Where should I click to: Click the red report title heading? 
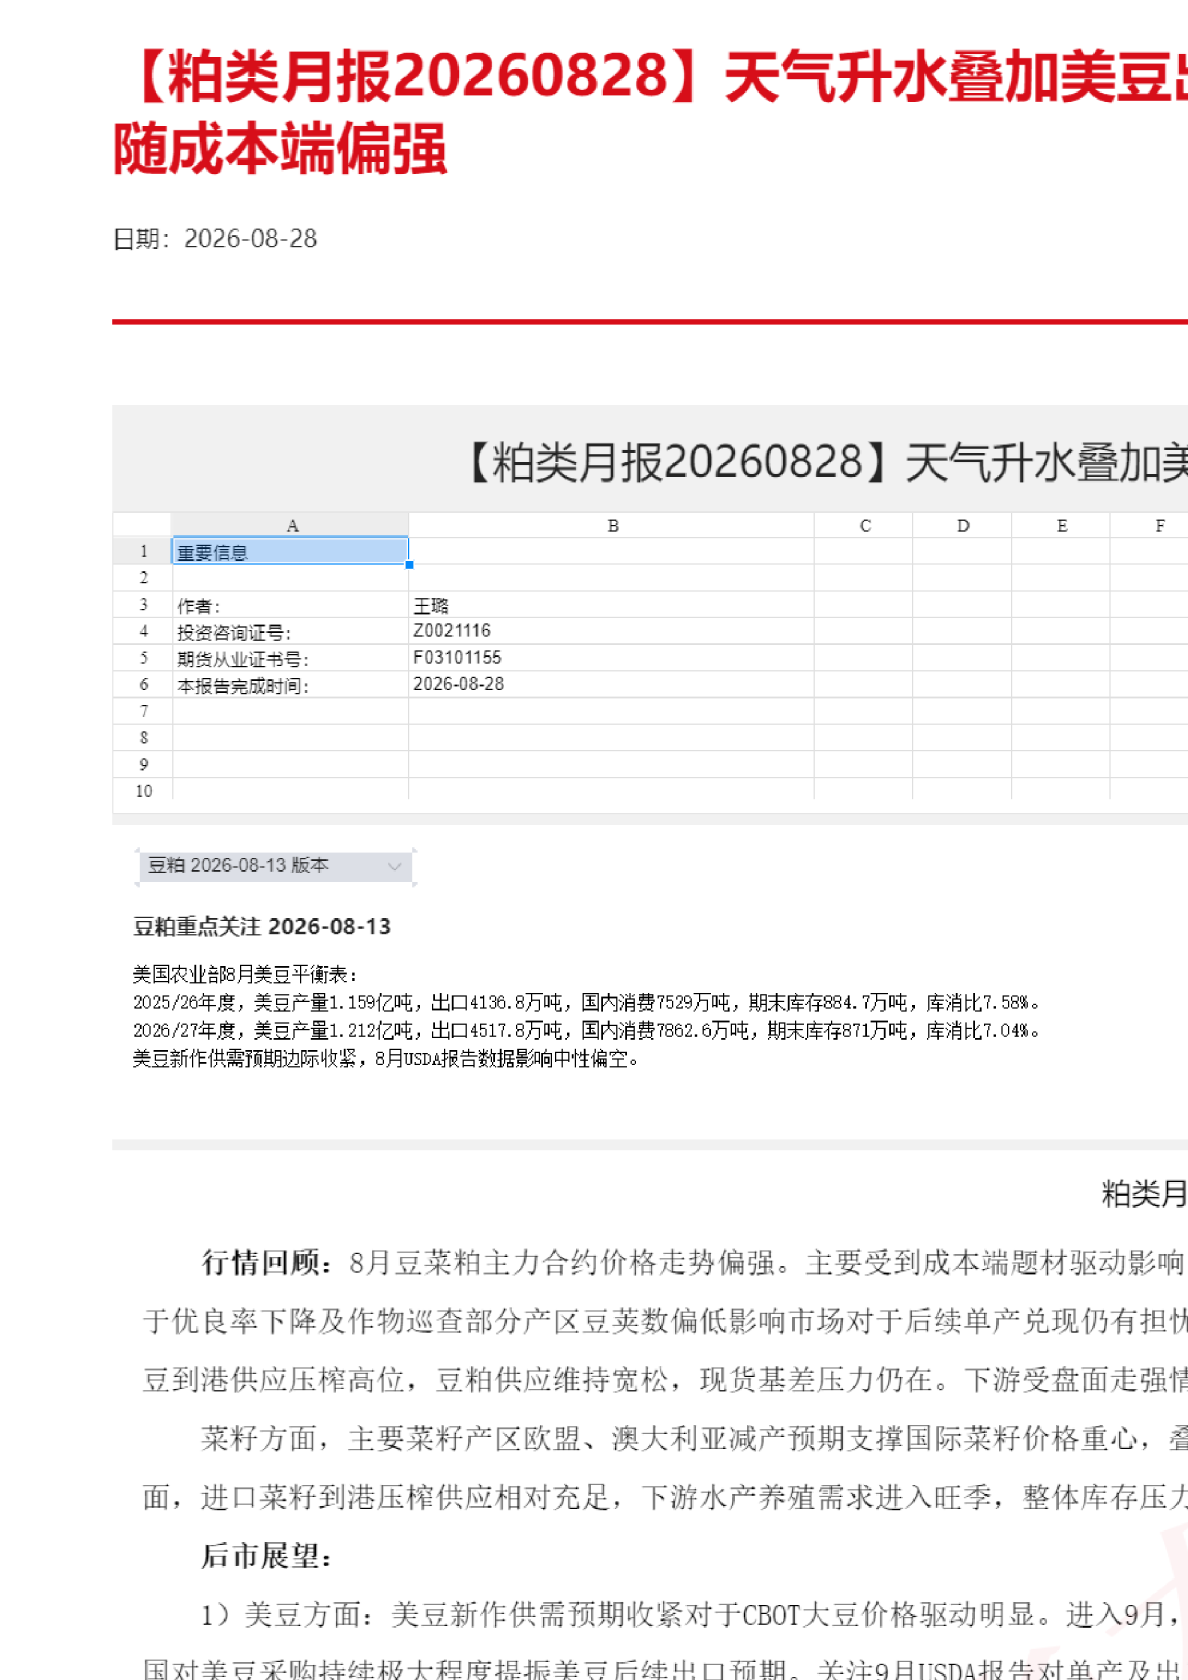(650, 113)
